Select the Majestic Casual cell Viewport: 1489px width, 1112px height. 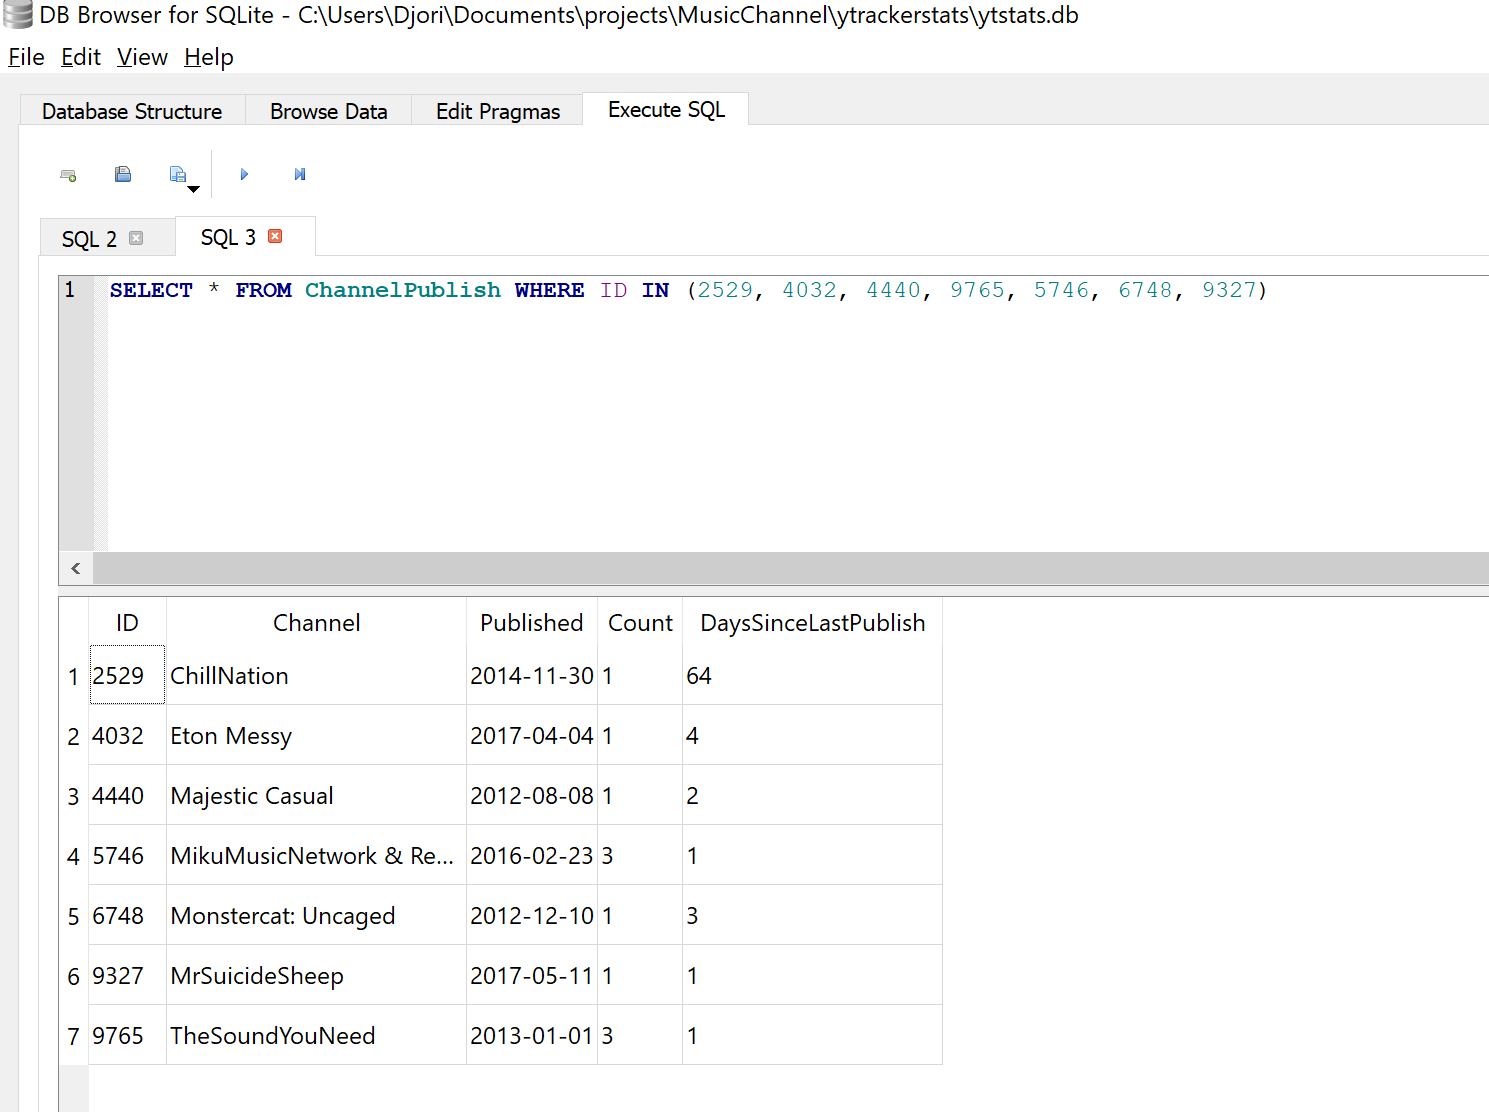click(316, 796)
